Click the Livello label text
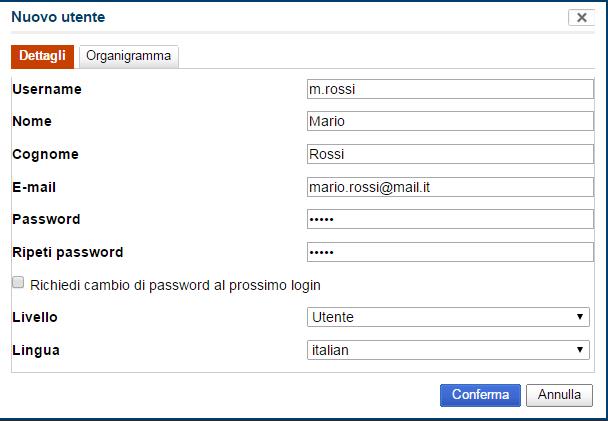Image resolution: width=608 pixels, height=421 pixels. [x=35, y=317]
